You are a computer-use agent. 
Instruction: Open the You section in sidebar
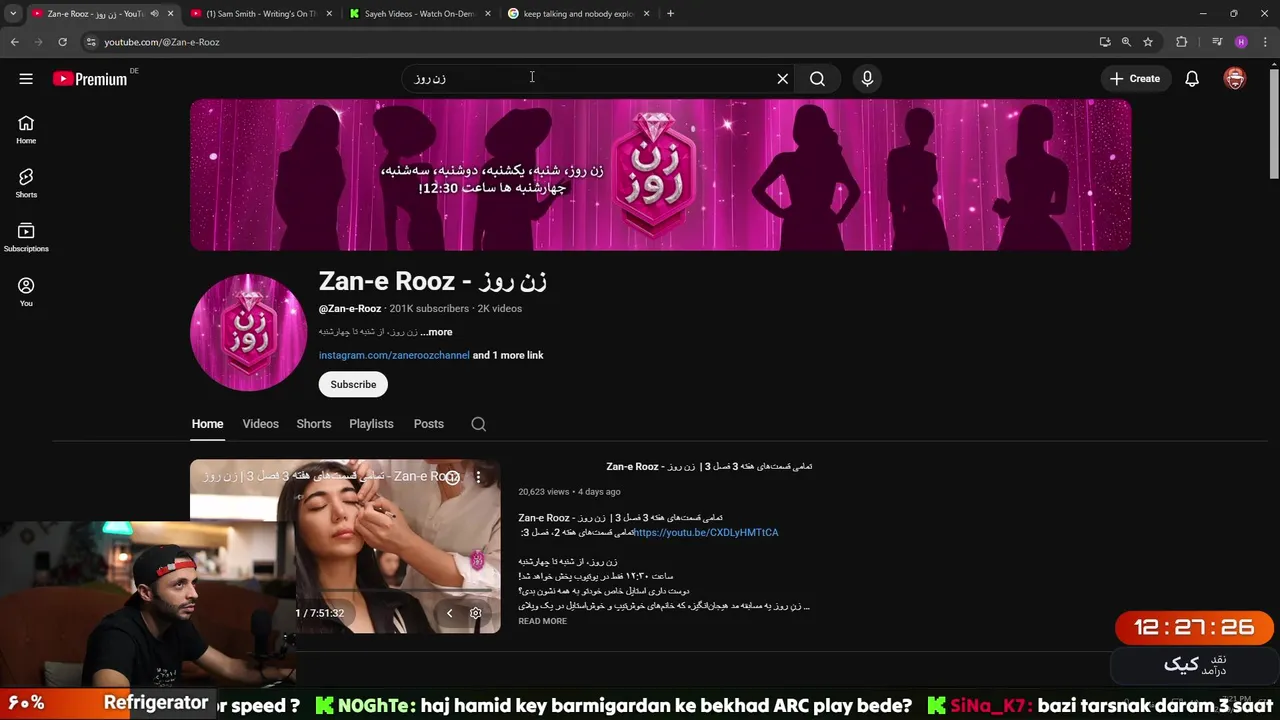(26, 292)
